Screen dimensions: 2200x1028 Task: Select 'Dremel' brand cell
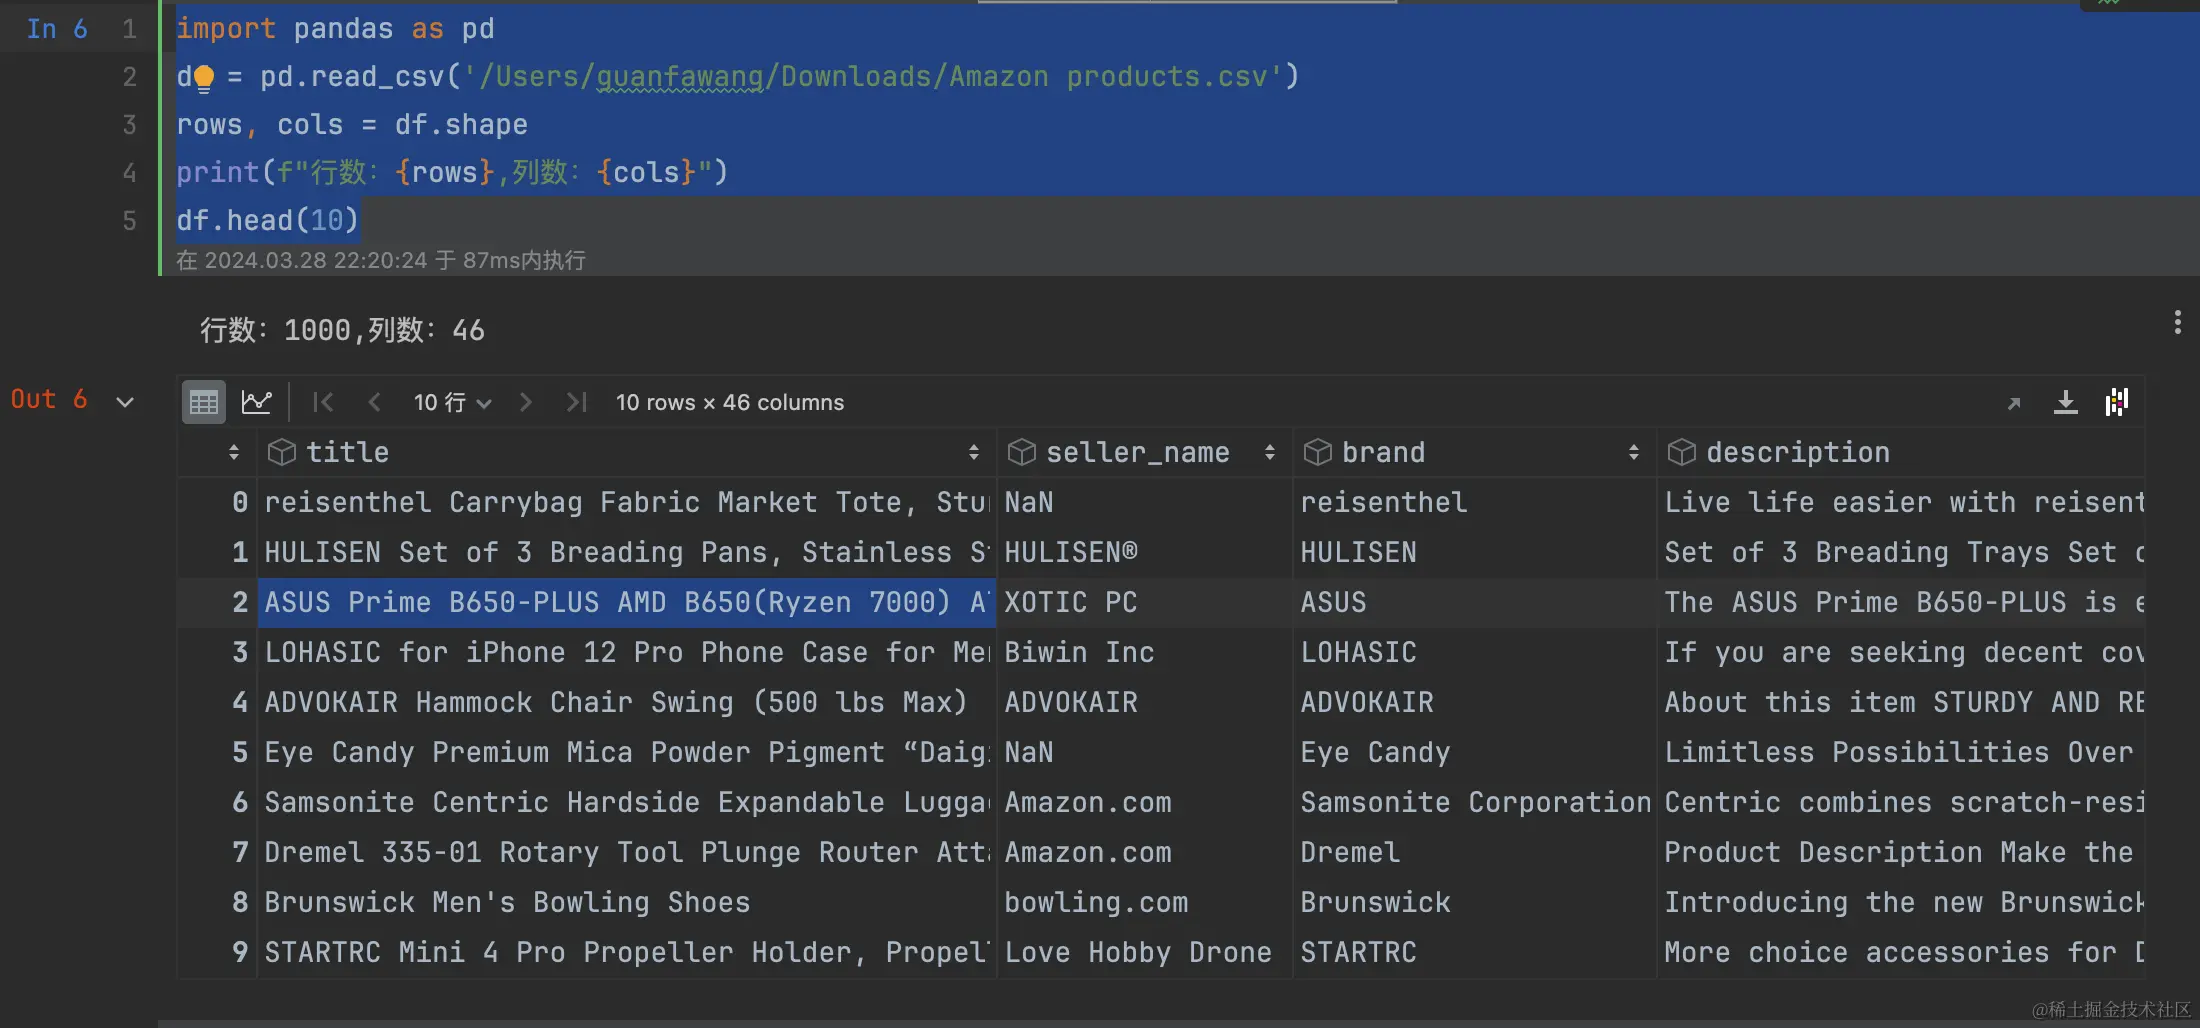point(1475,852)
